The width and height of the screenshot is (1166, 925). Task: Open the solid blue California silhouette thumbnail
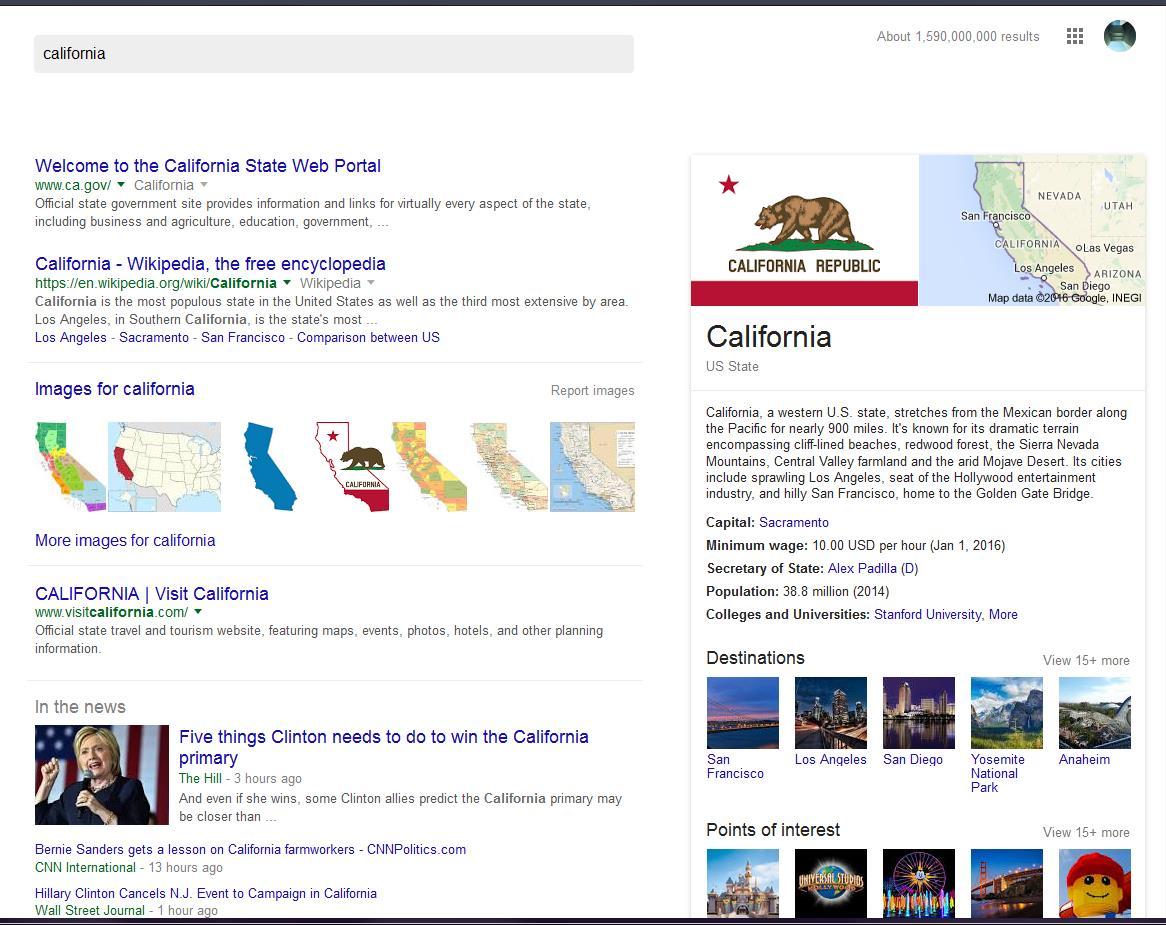coord(270,467)
